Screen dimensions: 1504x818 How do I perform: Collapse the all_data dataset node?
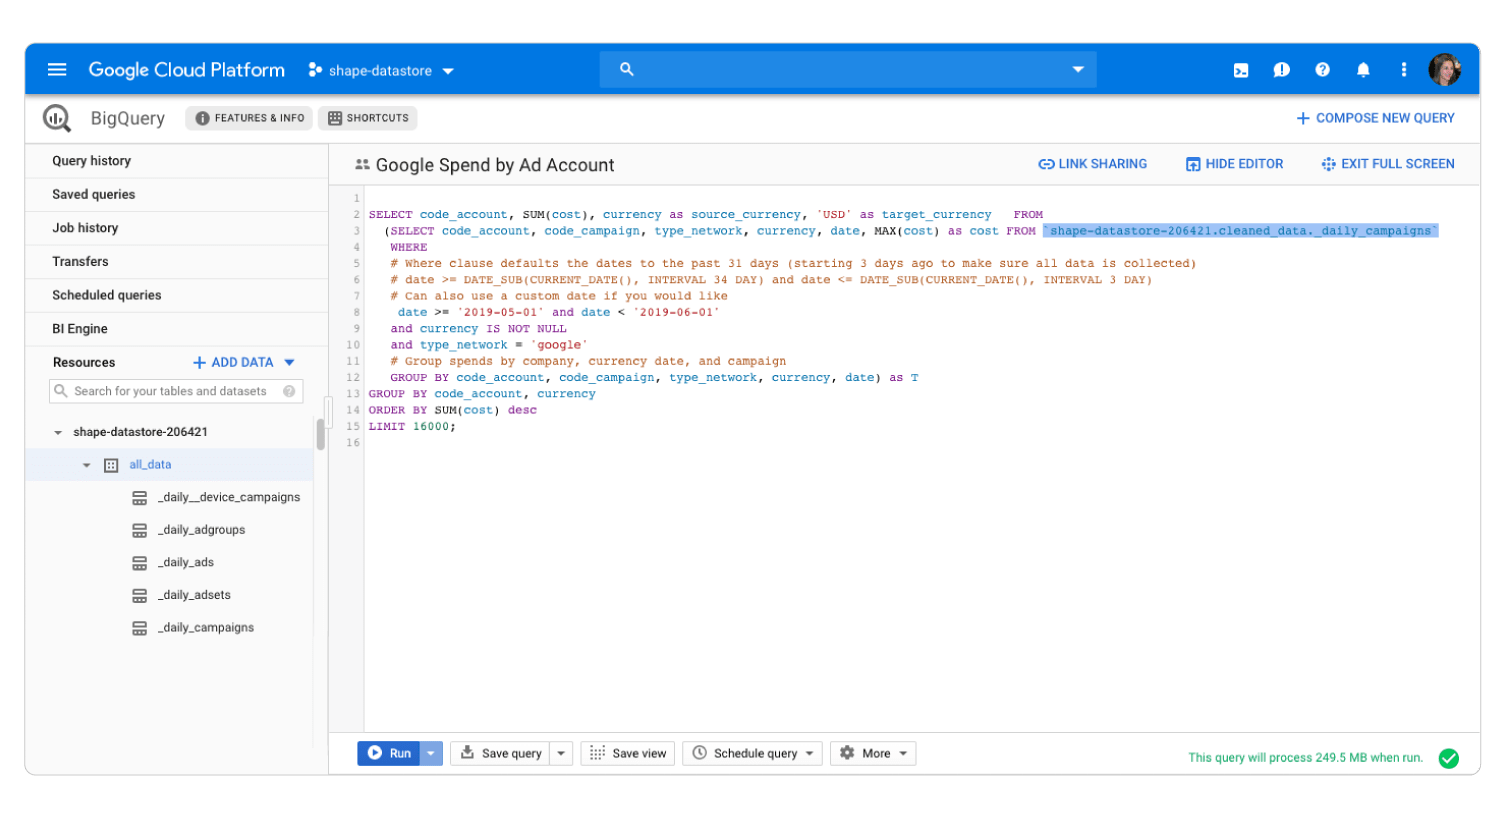pos(86,465)
